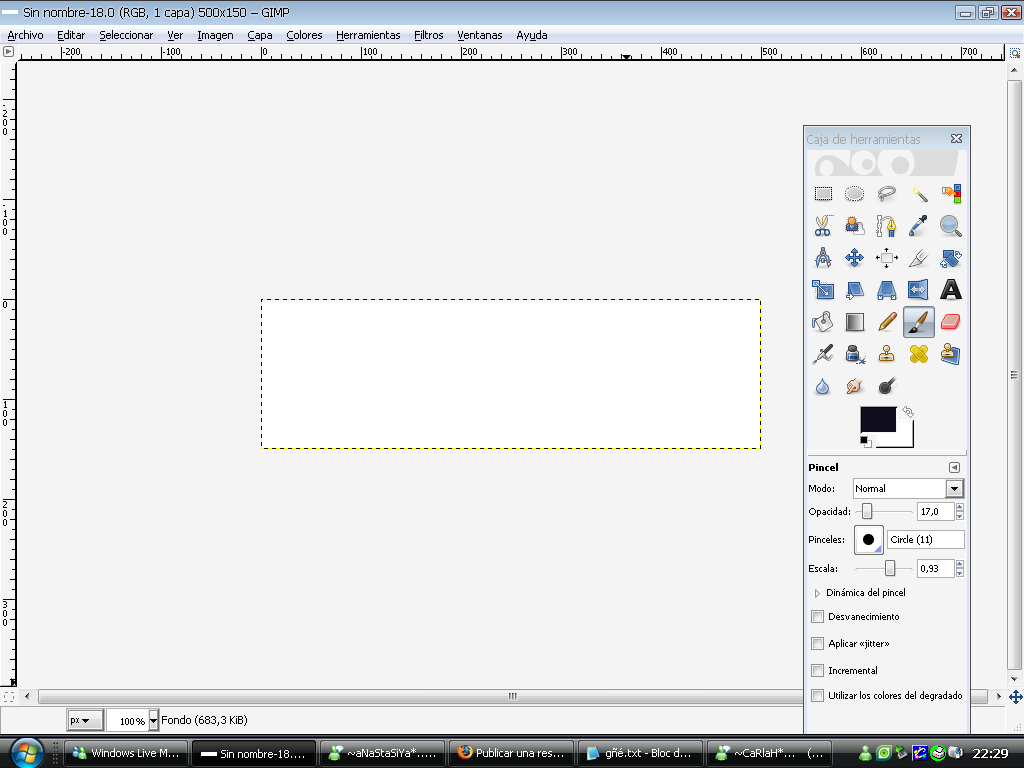Screen dimensions: 1024x768
Task: Pick the Bucket Fill tool
Action: (823, 322)
